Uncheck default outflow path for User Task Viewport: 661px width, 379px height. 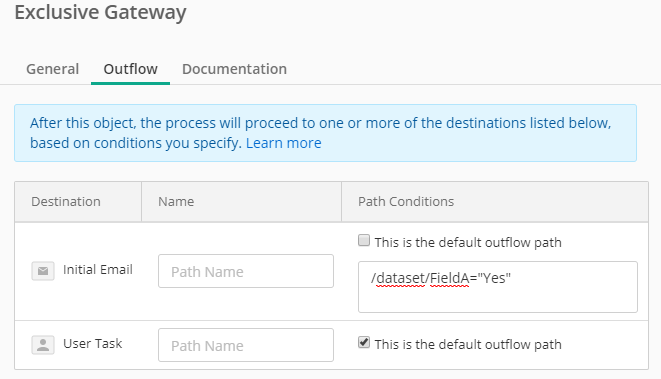[x=364, y=342]
